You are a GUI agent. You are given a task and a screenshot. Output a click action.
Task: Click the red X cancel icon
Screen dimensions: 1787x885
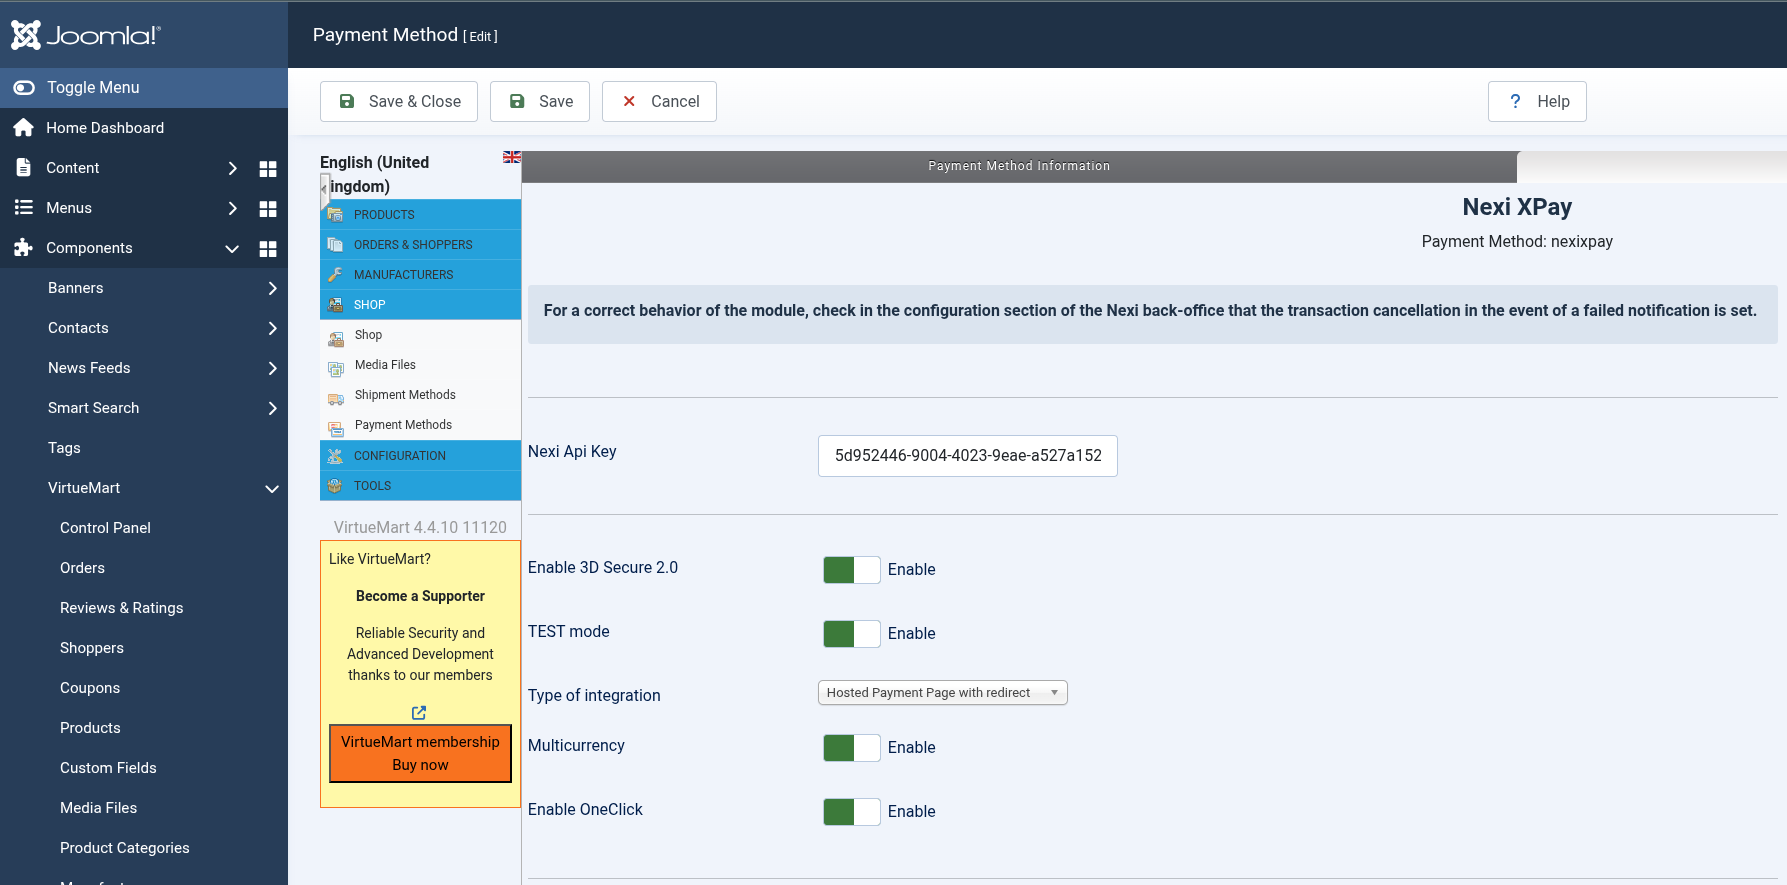click(x=629, y=101)
